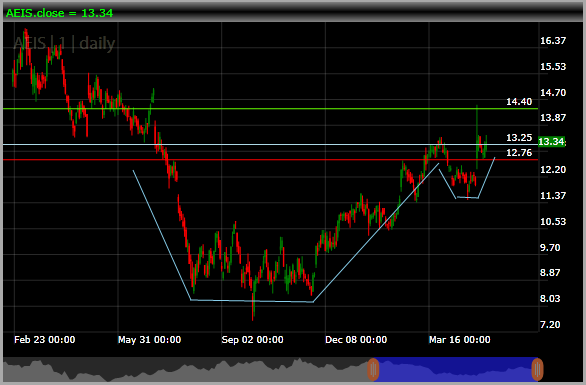Click the gray unselected navigator area
The height and width of the screenshot is (385, 586).
185,369
